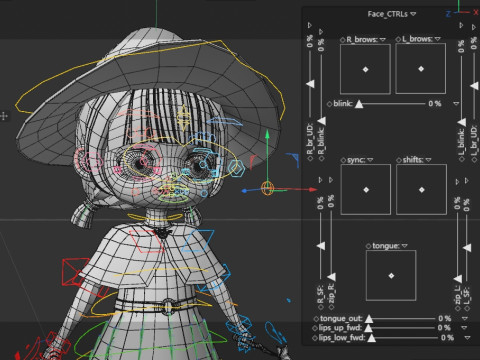This screenshot has width=480, height=360.
Task: Click the L_SF vertical slider handle
Action: [x=467, y=248]
